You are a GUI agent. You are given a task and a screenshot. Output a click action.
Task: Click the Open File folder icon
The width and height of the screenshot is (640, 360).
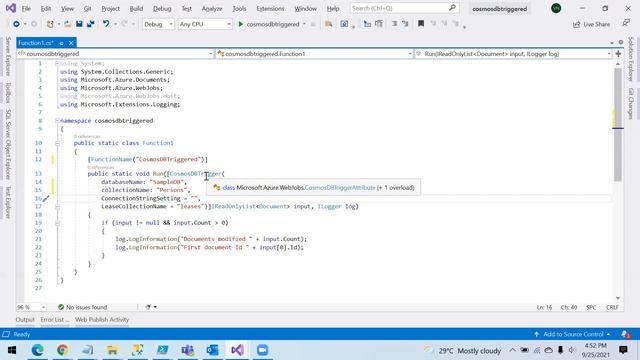click(x=68, y=24)
